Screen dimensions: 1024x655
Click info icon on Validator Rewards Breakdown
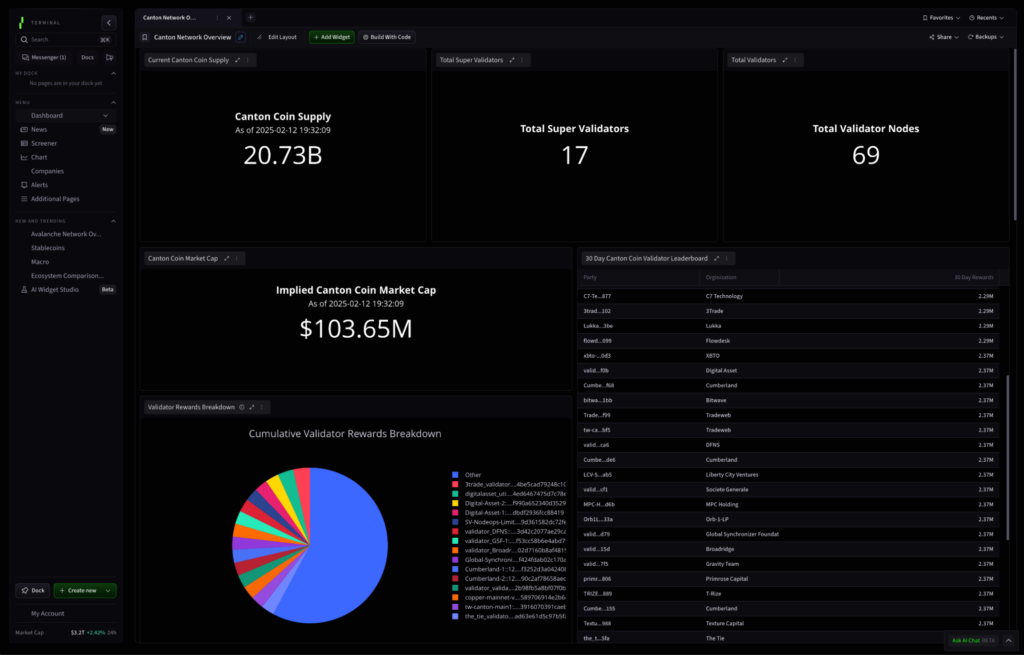click(242, 407)
